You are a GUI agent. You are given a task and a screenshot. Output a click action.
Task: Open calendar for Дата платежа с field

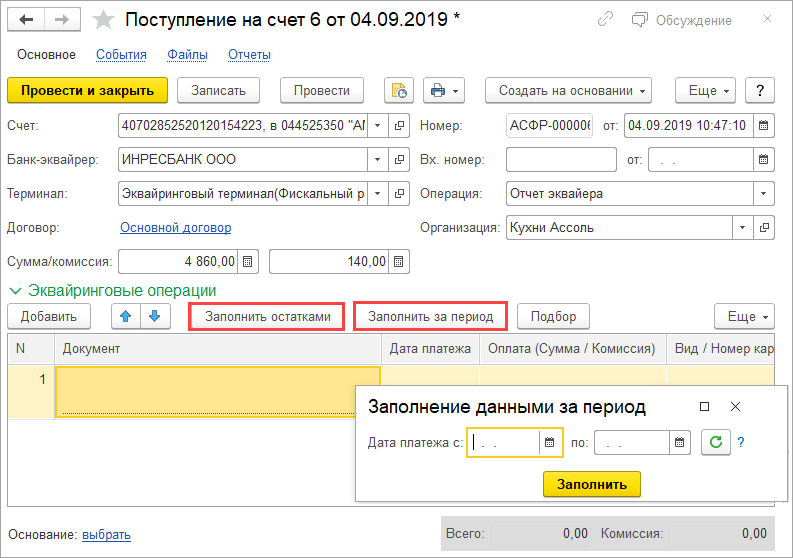pyautogui.click(x=550, y=443)
